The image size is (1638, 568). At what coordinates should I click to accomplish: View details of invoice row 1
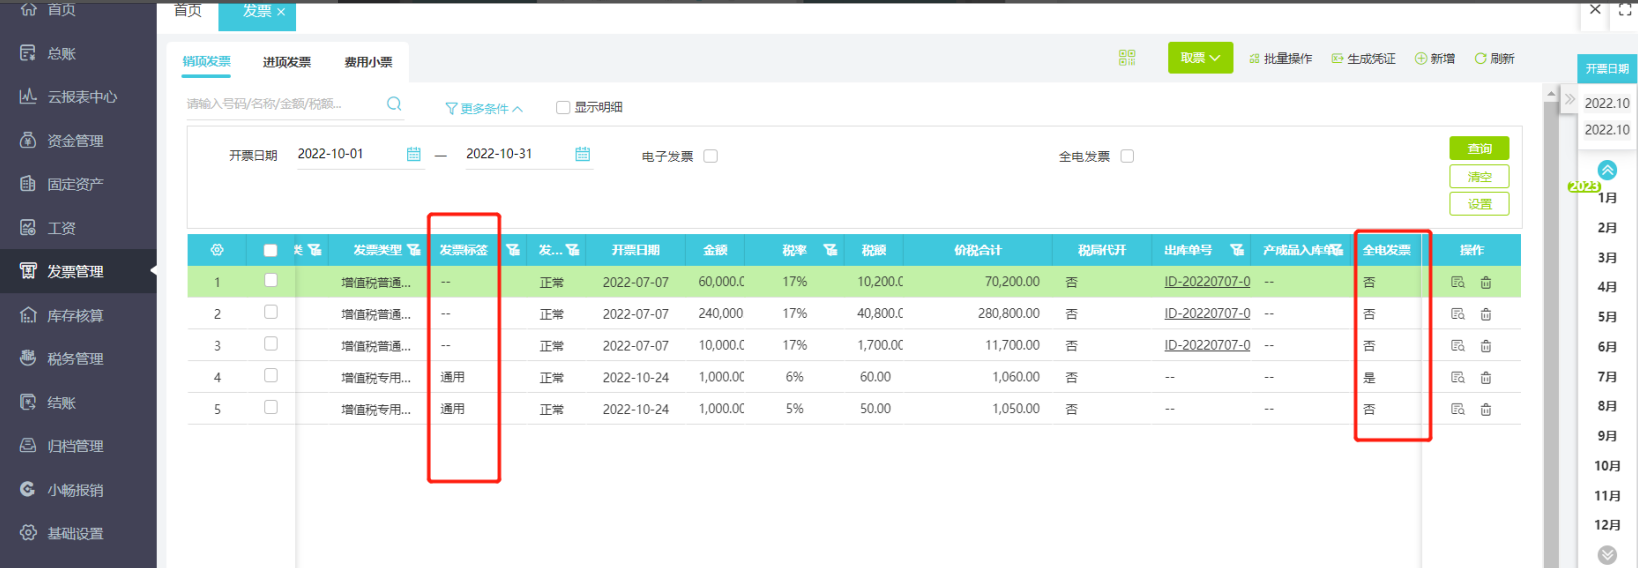[1458, 283]
